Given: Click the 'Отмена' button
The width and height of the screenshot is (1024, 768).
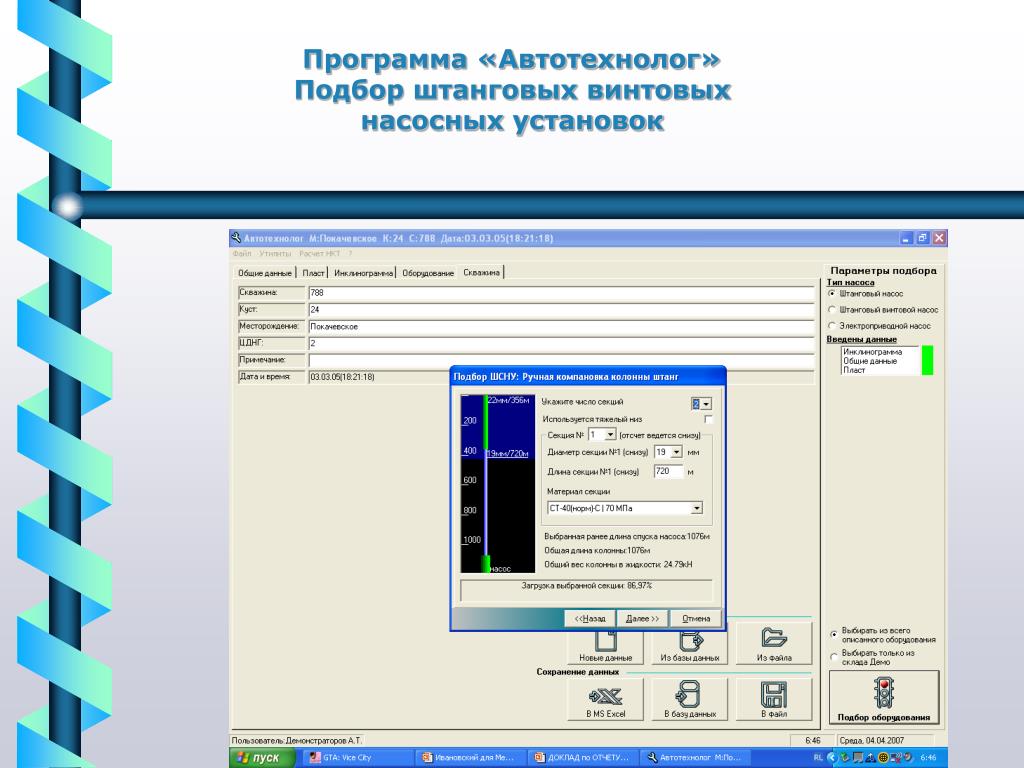Looking at the screenshot, I should pos(696,618).
